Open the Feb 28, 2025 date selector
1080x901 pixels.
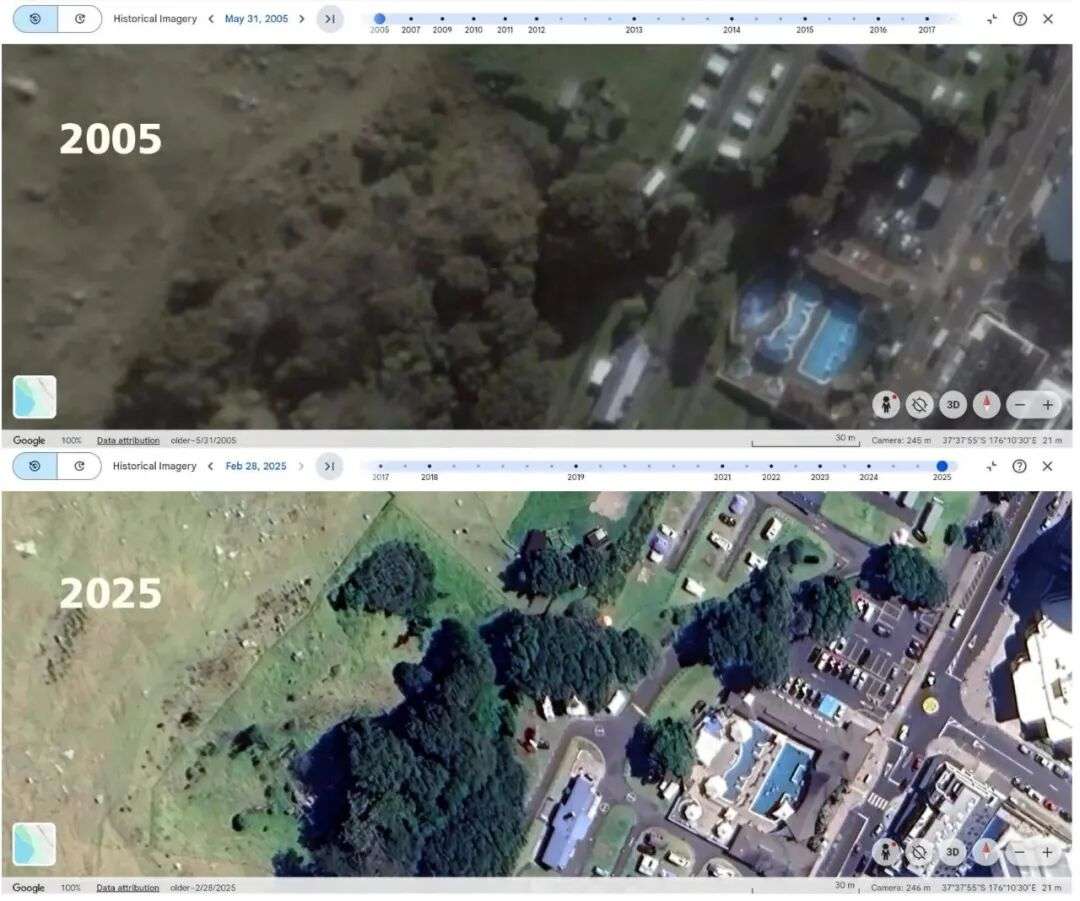[x=256, y=466]
